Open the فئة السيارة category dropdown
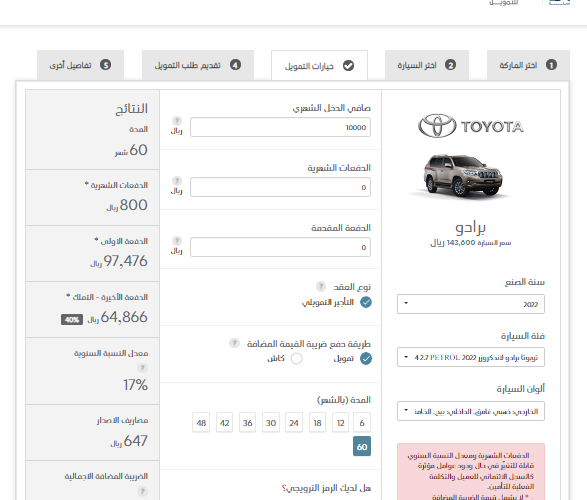The height and width of the screenshot is (500, 587). 471,357
